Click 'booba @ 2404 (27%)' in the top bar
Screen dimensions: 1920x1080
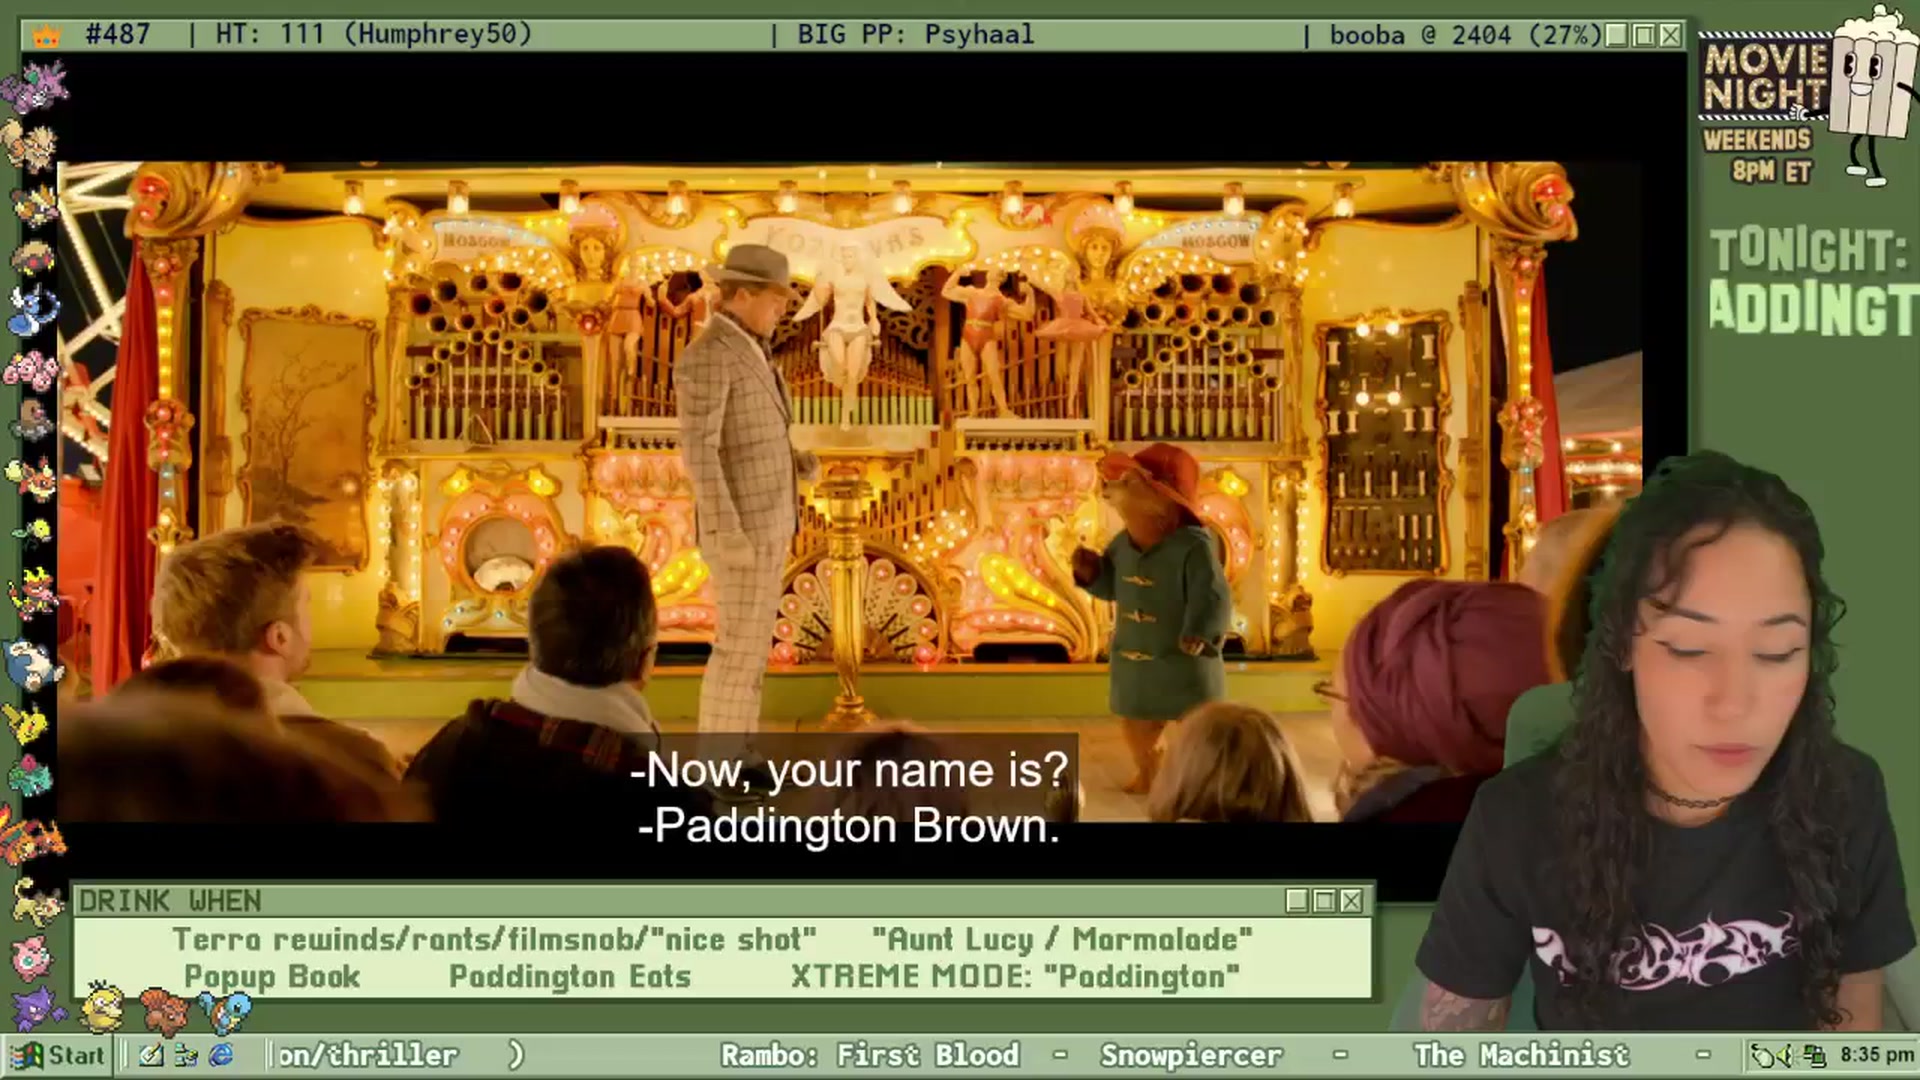[1465, 35]
